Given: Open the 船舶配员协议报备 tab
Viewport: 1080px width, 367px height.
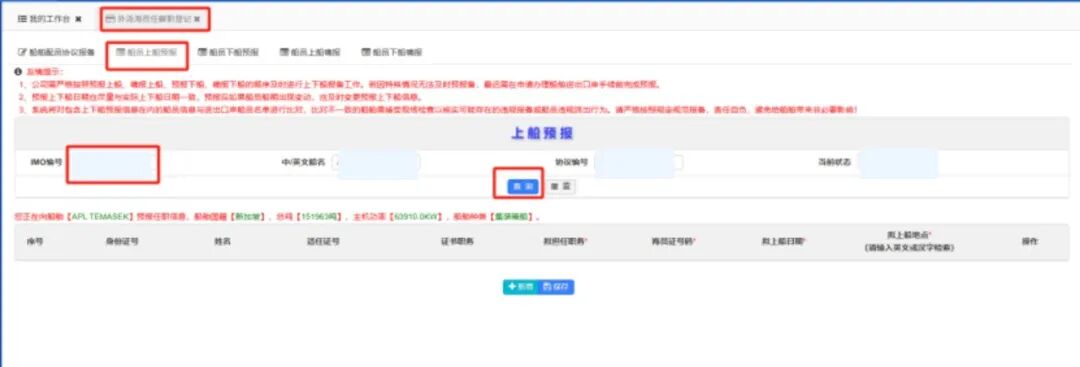Looking at the screenshot, I should [56, 52].
